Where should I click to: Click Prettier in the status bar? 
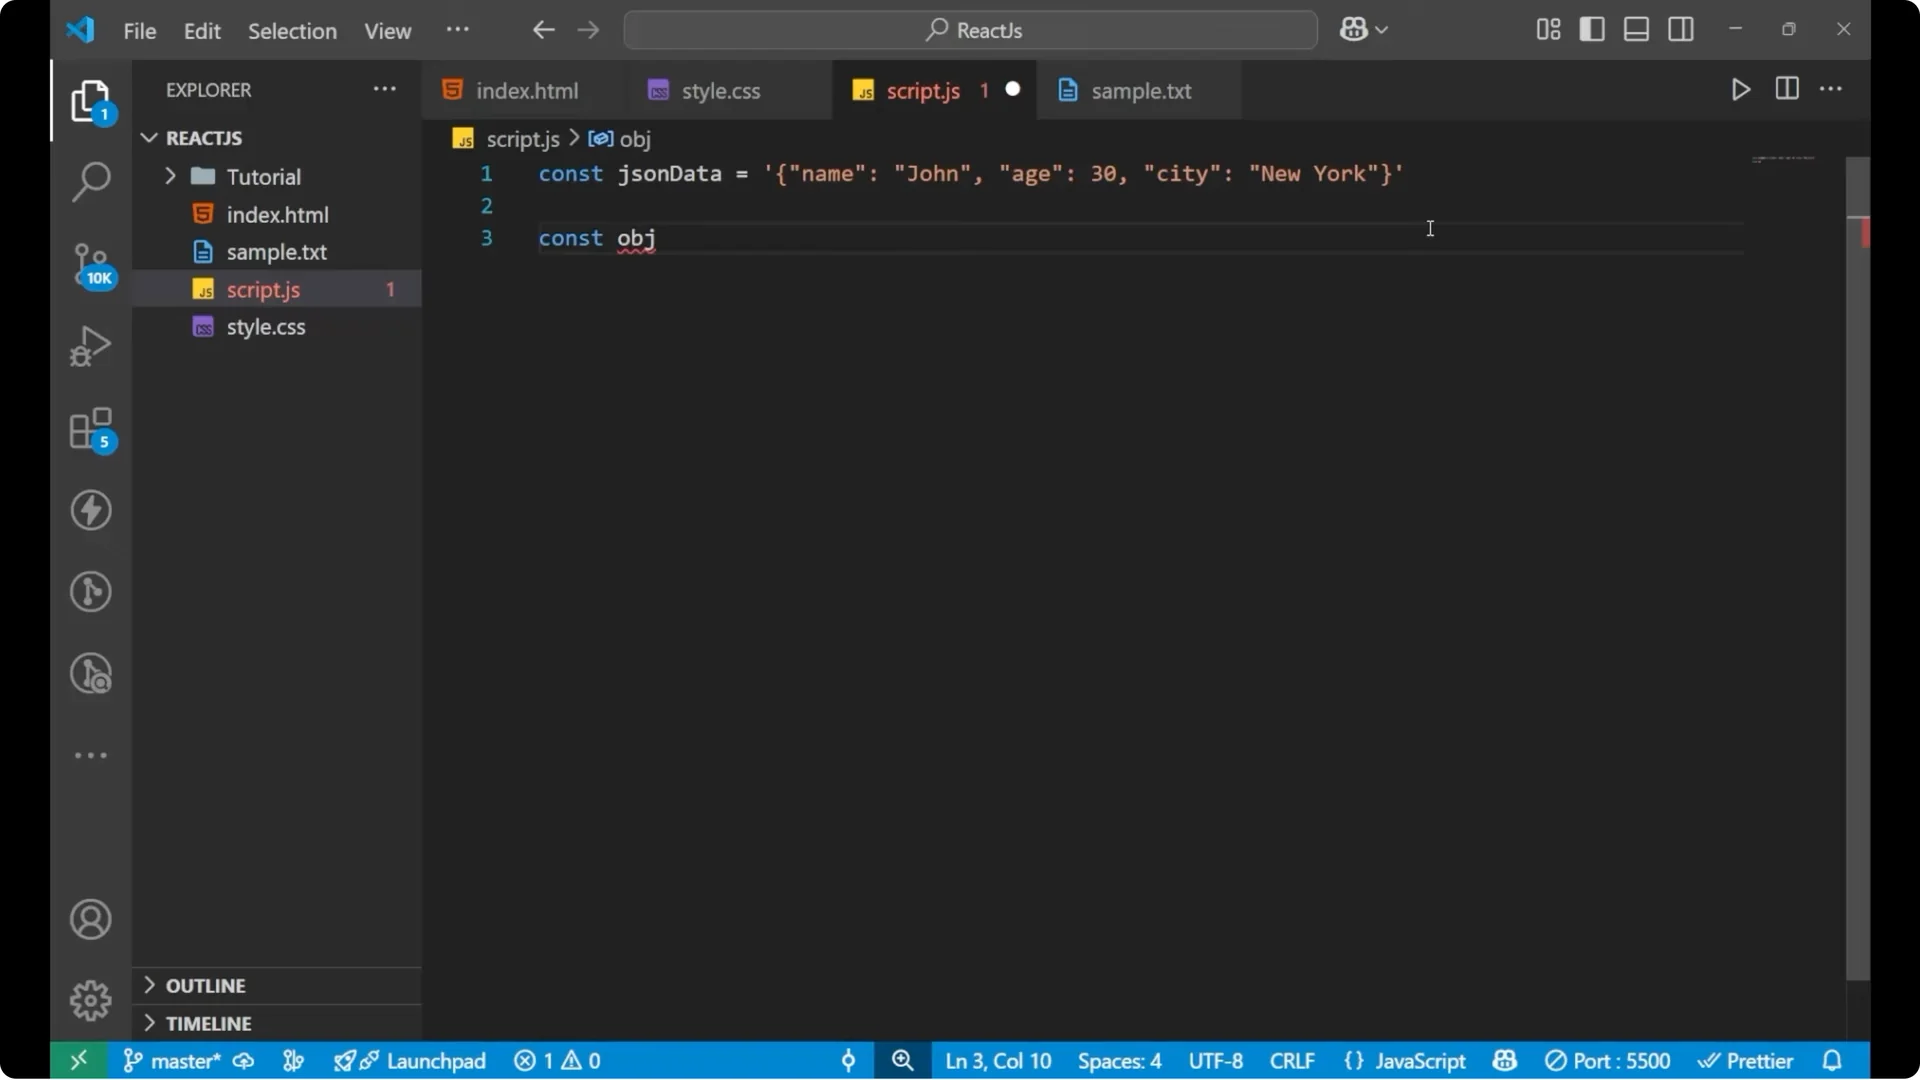coord(1758,1061)
